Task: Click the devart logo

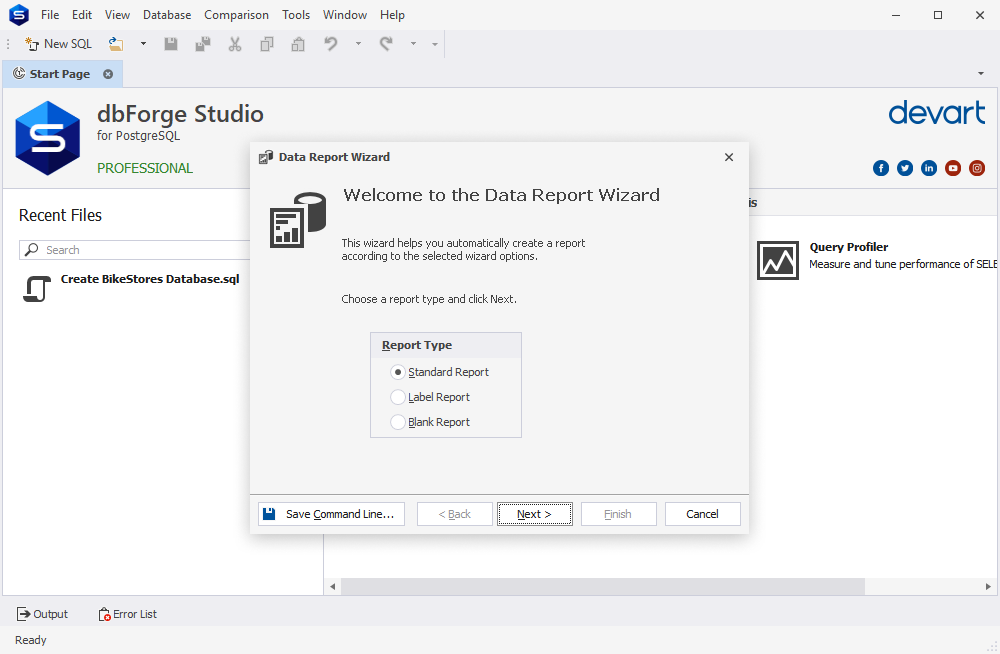Action: coord(937,113)
